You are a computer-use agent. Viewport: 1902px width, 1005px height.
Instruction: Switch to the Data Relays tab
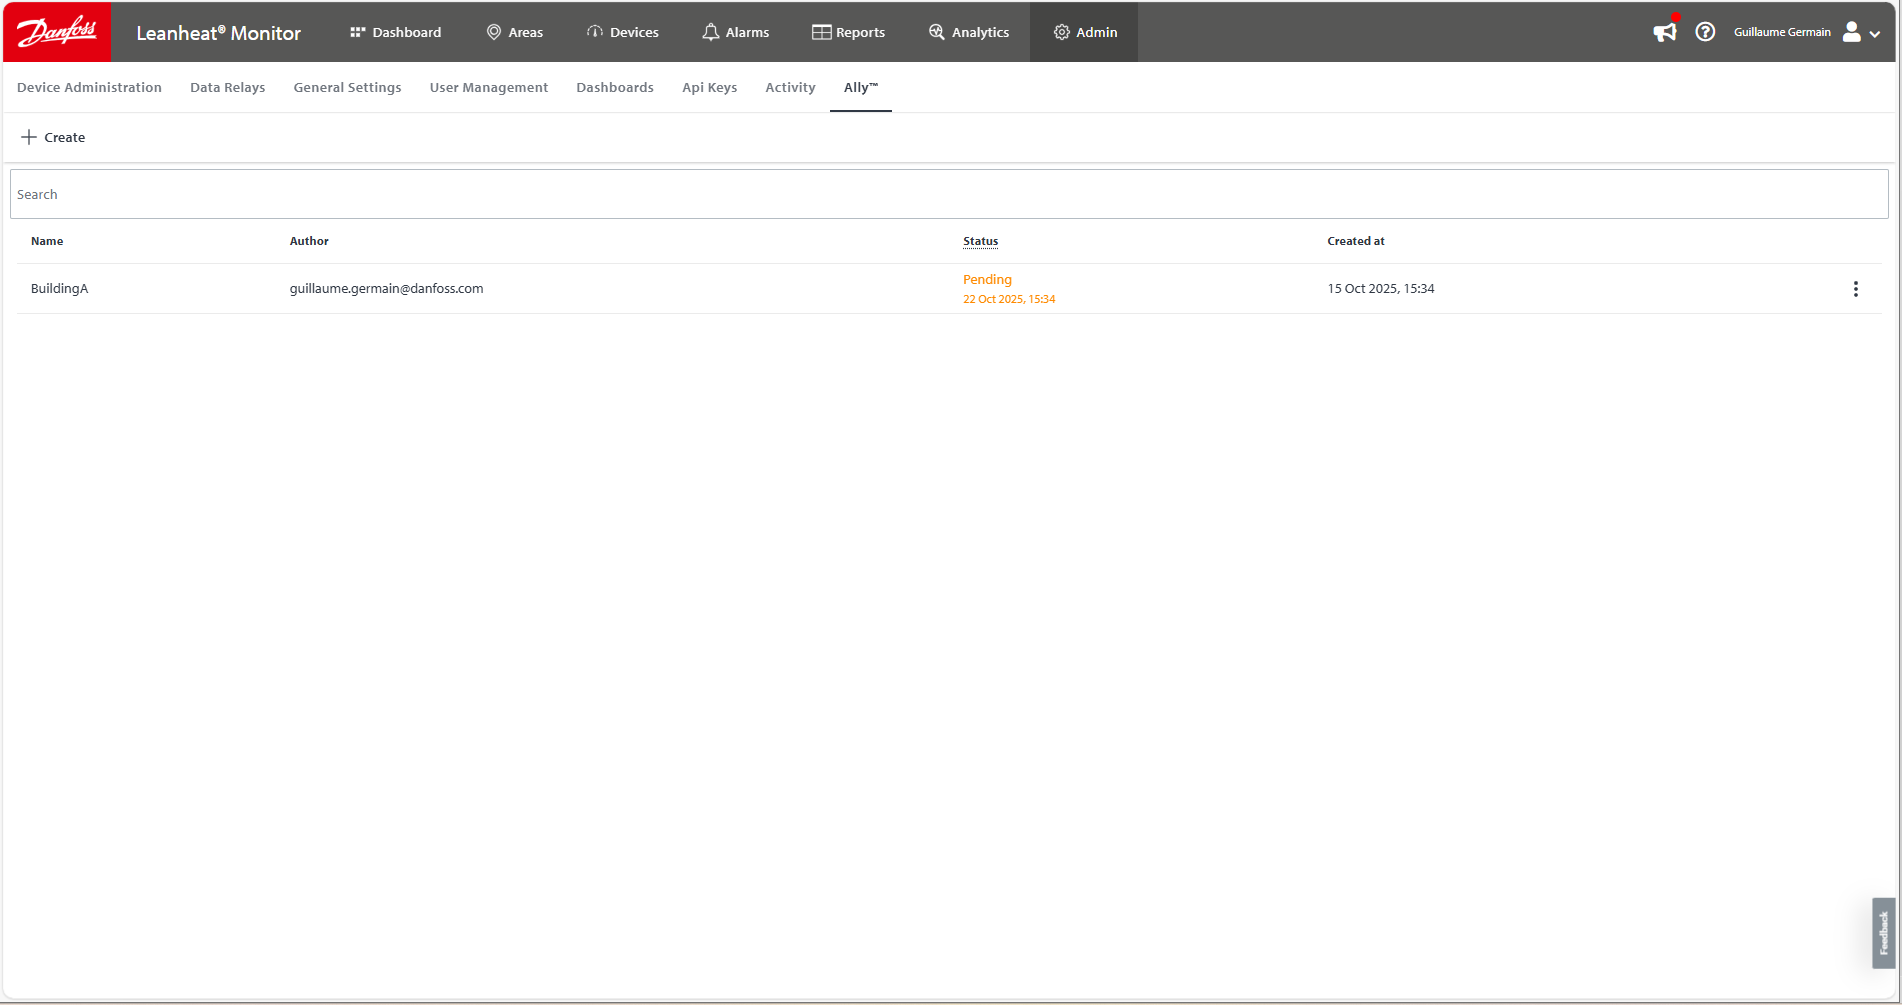coord(227,88)
